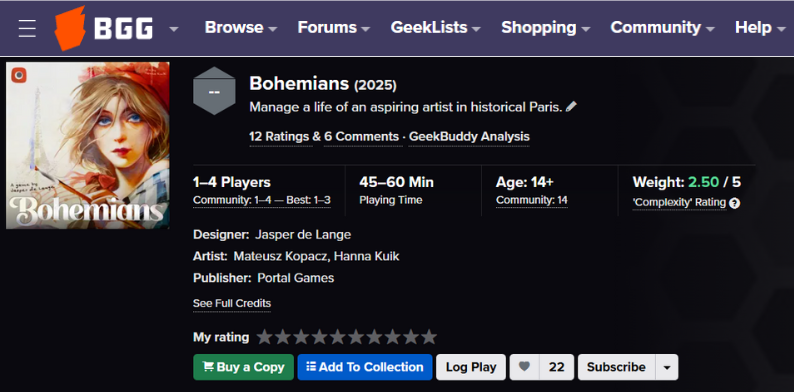Rate the game with the first star
The width and height of the screenshot is (794, 392).
(264, 337)
